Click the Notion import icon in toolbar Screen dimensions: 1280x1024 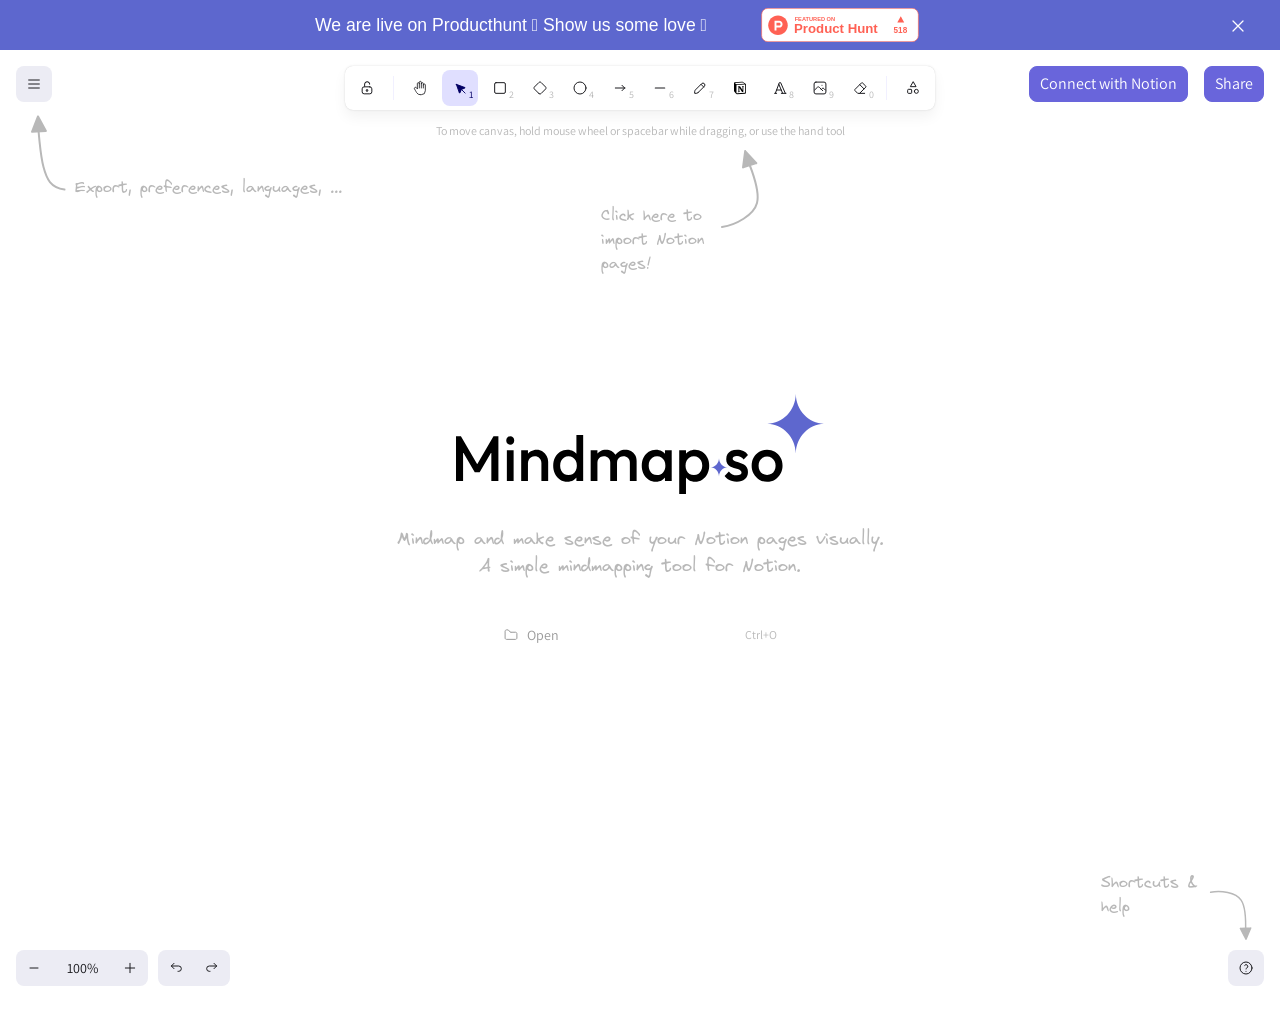tap(740, 88)
